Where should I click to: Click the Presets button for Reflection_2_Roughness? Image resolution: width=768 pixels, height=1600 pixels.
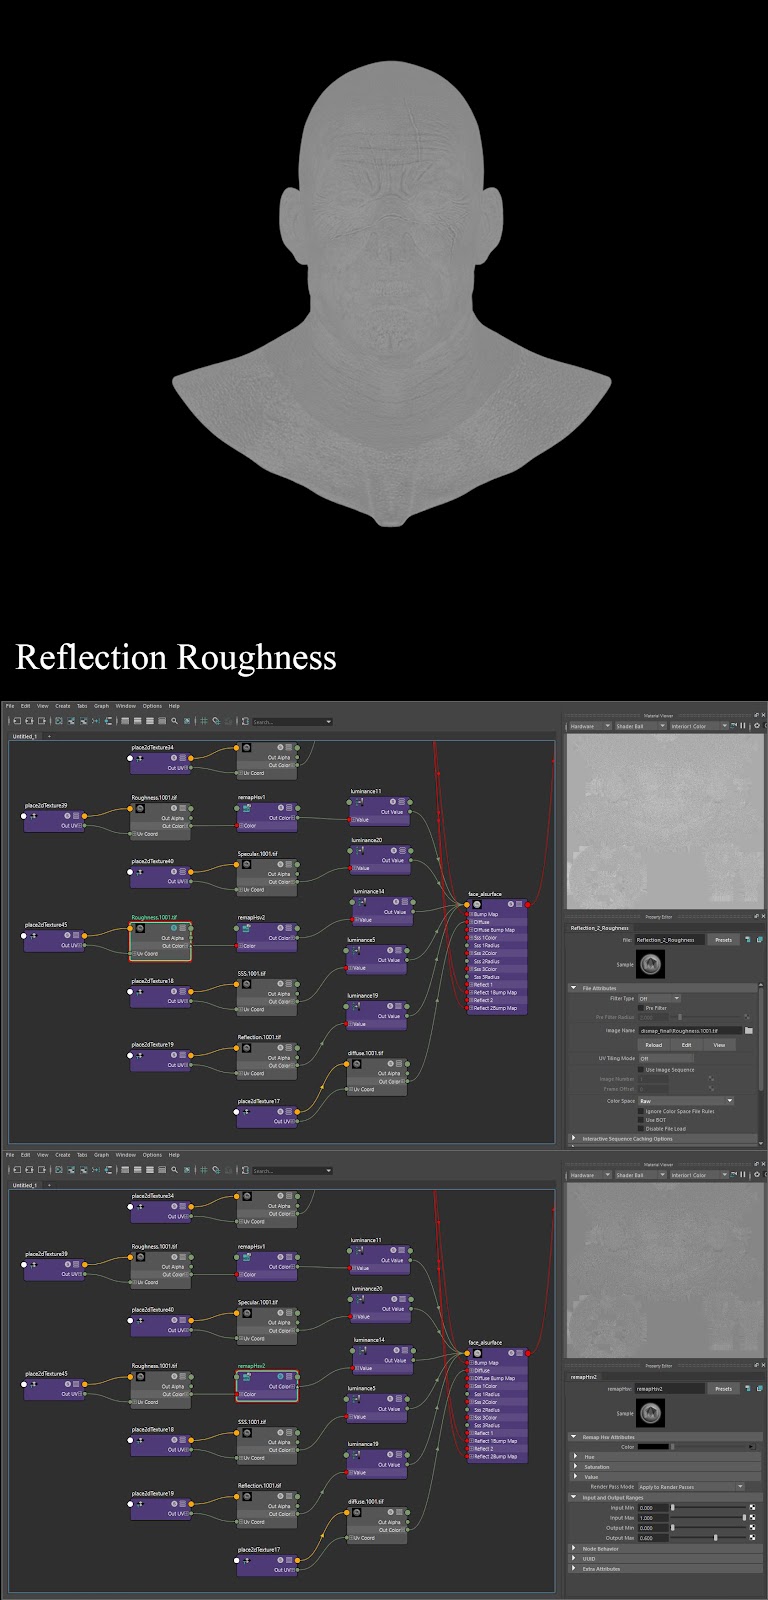[724, 940]
